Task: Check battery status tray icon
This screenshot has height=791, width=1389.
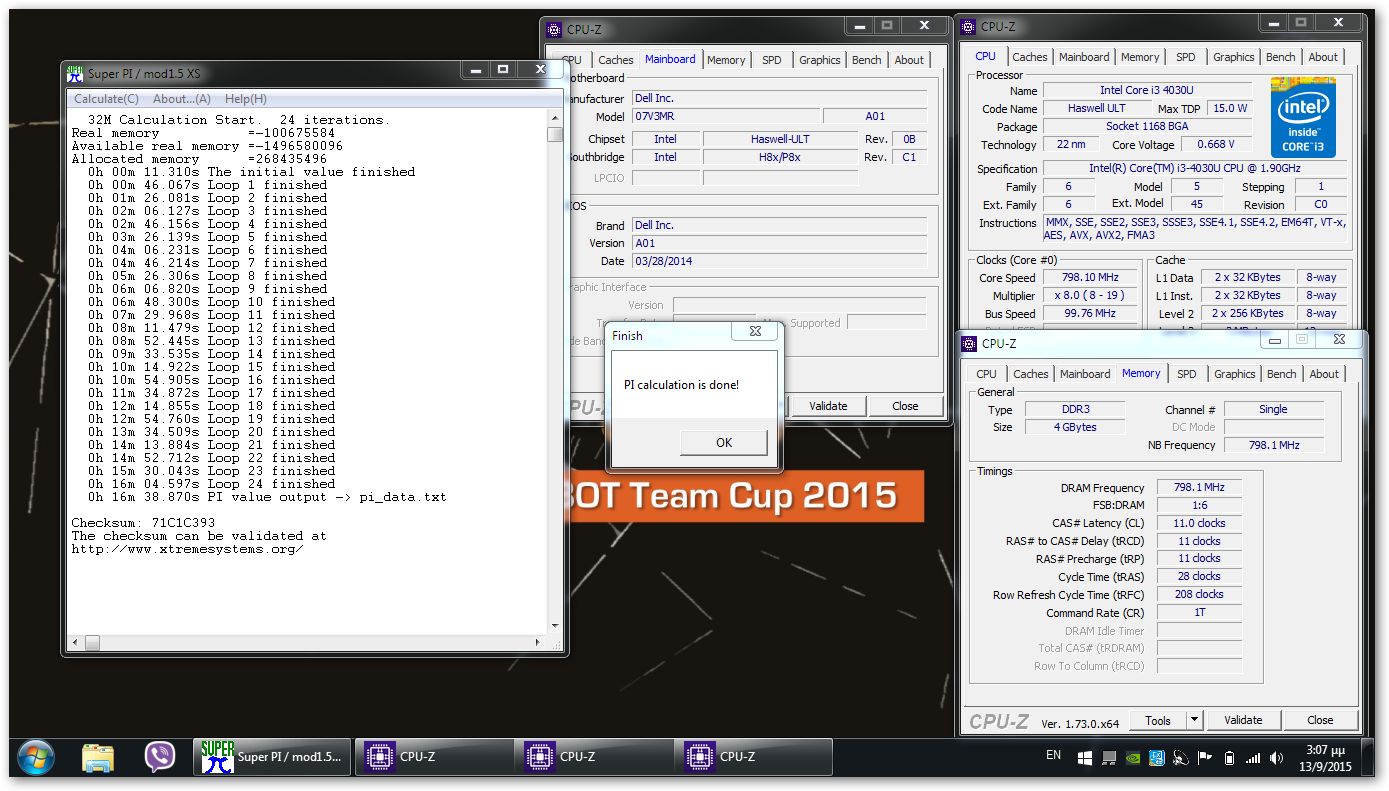Action: pyautogui.click(x=1229, y=757)
